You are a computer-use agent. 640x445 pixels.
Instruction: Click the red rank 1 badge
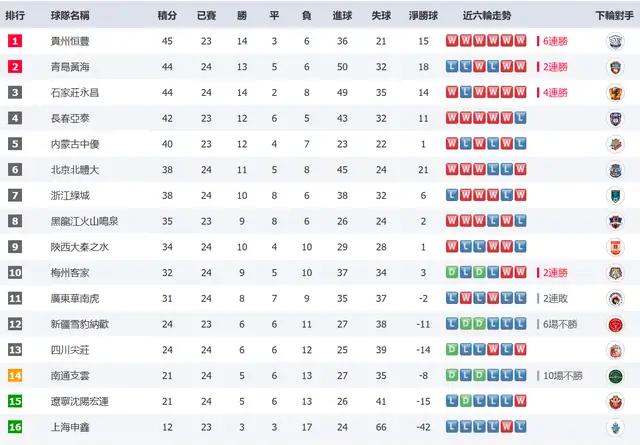[x=15, y=41]
